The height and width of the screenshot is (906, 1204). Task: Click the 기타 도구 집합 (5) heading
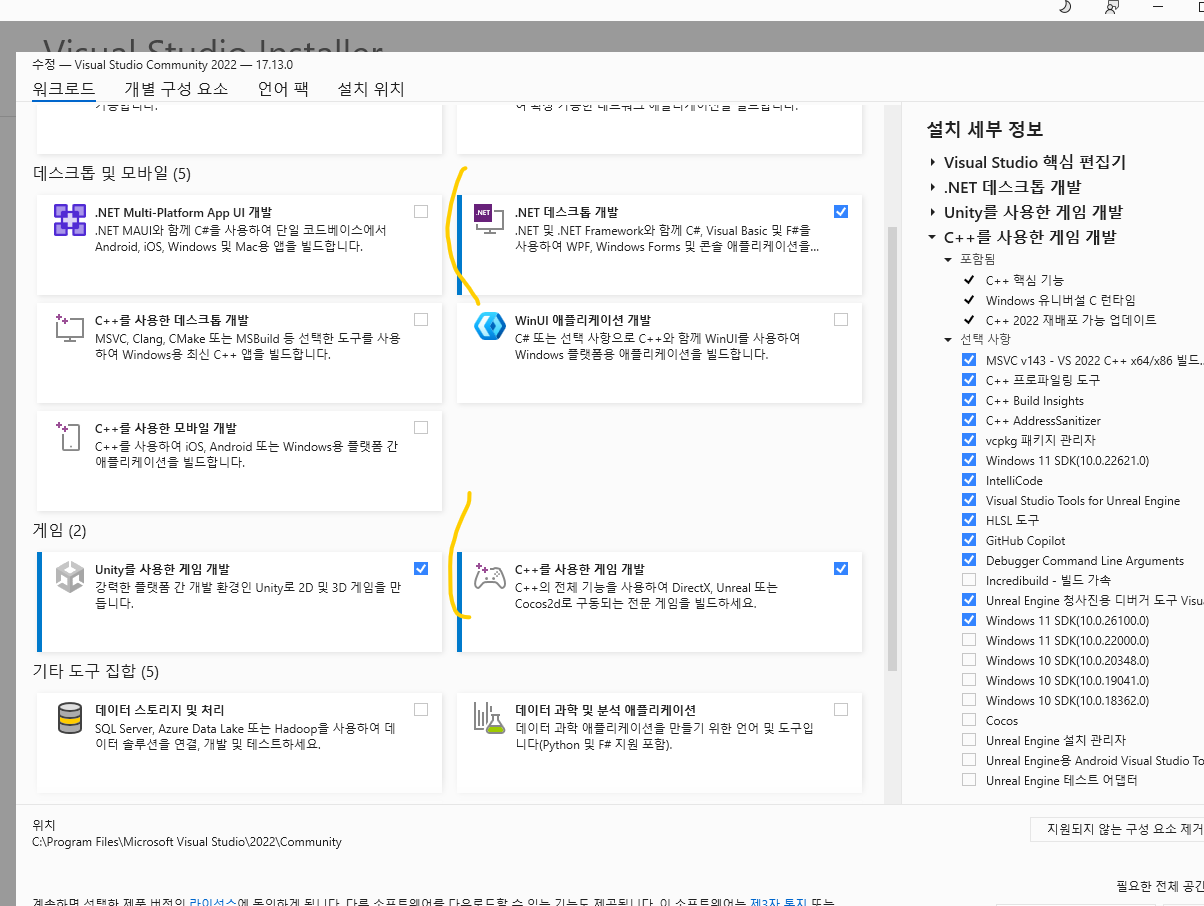95,670
